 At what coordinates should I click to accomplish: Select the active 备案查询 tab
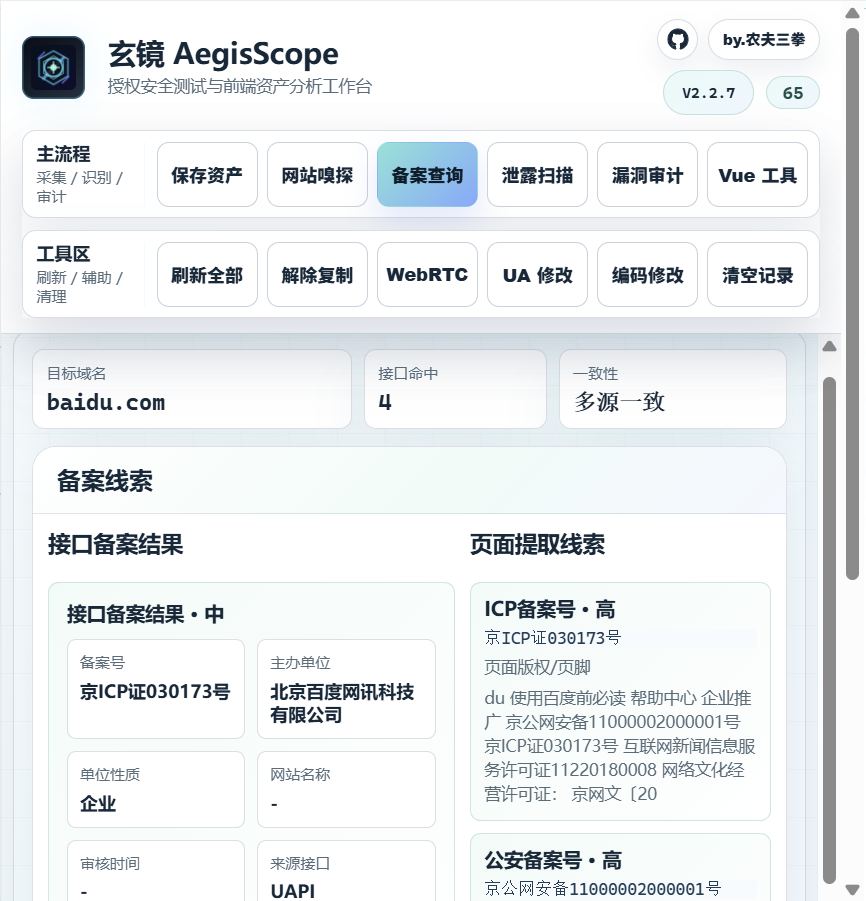(427, 175)
